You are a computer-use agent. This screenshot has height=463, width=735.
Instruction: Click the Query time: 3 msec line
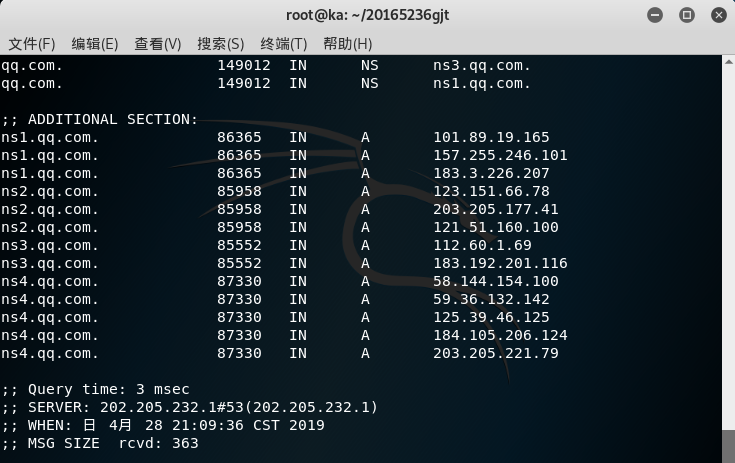[95, 389]
